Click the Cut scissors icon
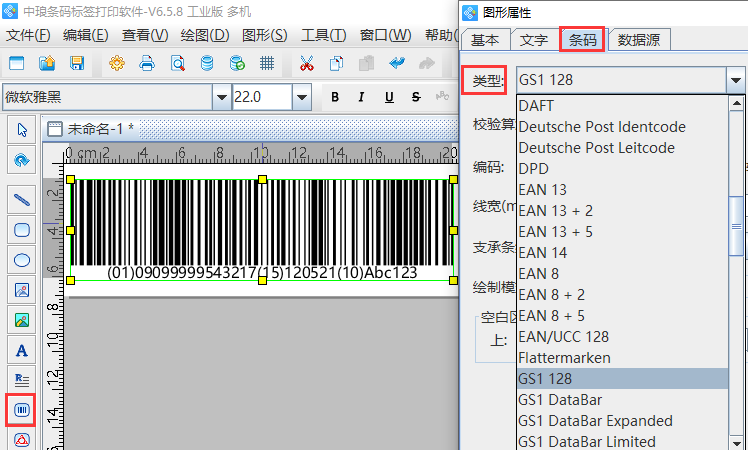The width and height of the screenshot is (748, 450). click(307, 63)
